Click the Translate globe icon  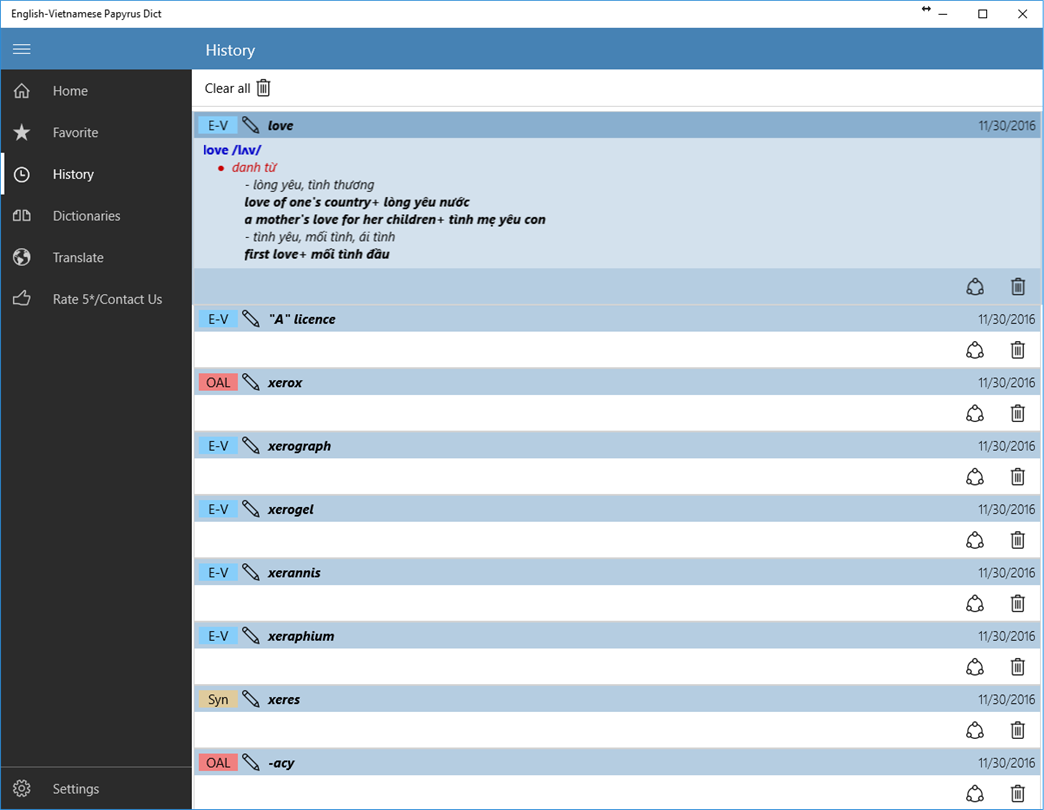(21, 258)
